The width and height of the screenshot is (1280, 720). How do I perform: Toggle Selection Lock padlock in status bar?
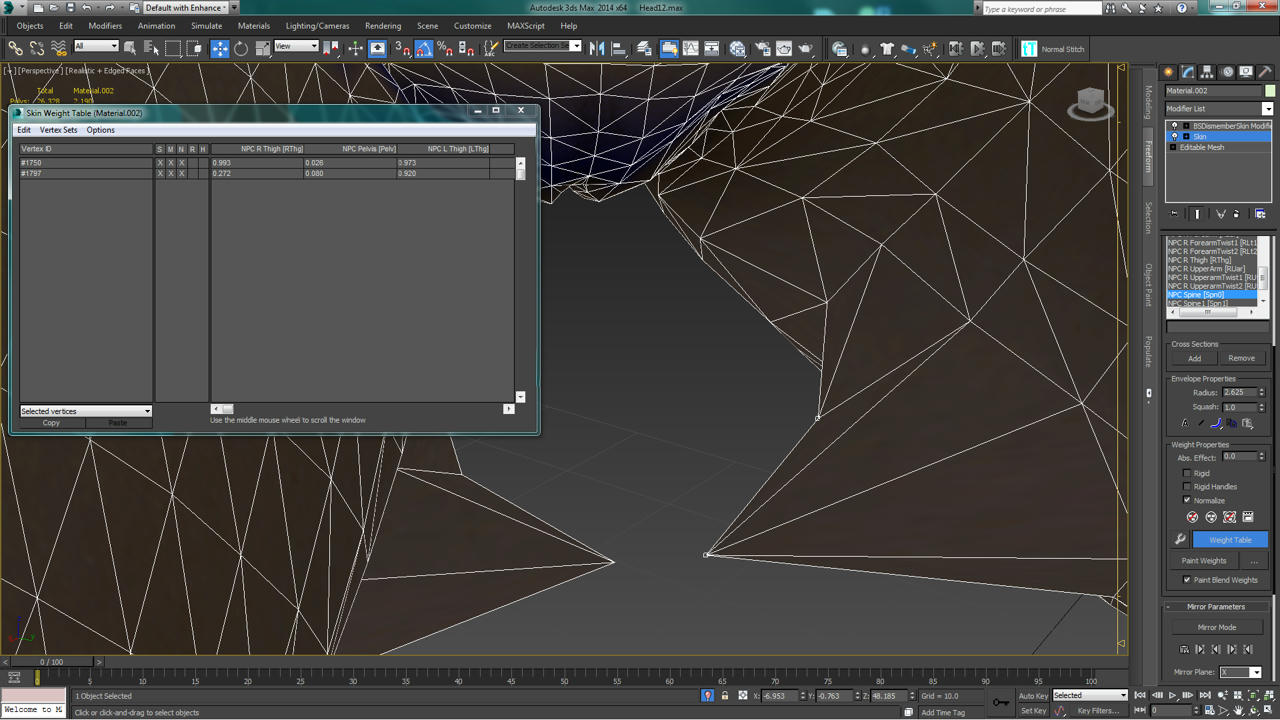[725, 695]
